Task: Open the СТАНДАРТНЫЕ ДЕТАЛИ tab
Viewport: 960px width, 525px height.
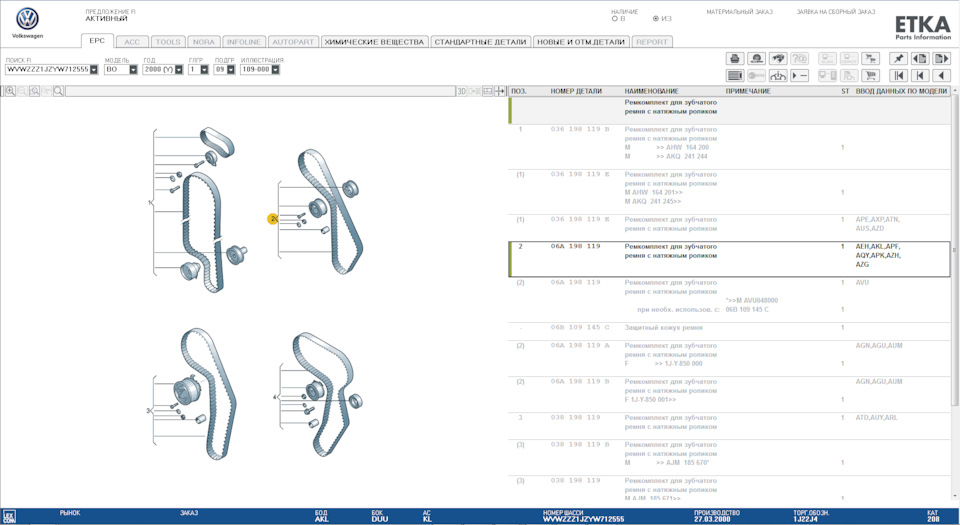Action: [481, 42]
